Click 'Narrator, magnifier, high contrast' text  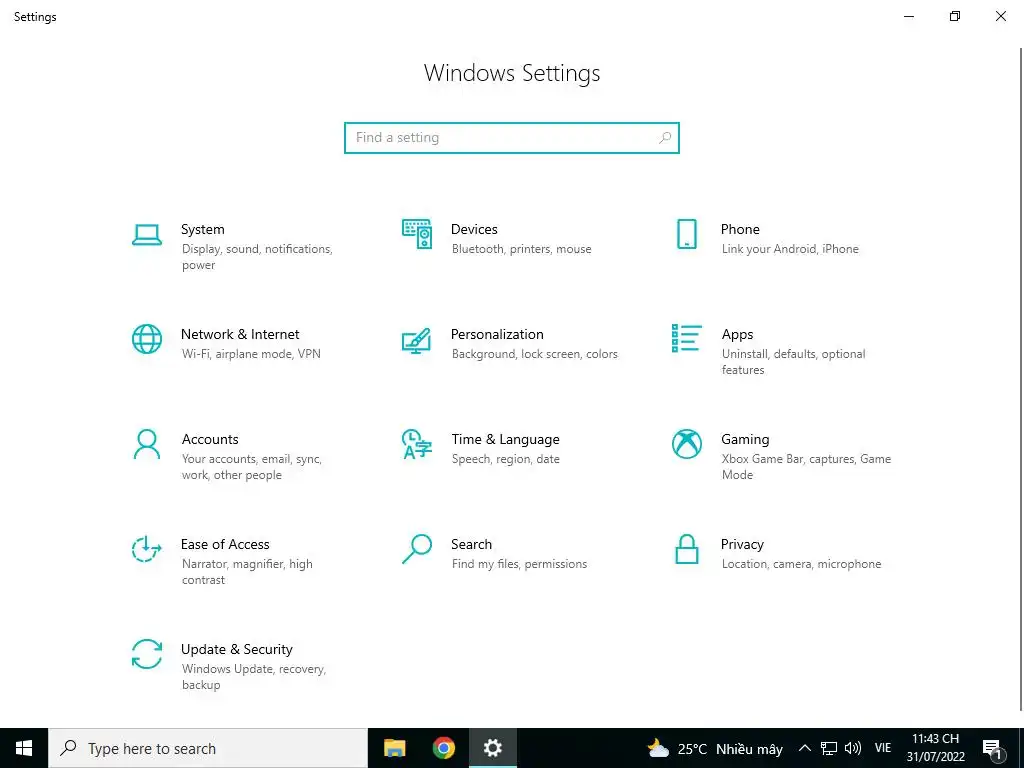247,572
